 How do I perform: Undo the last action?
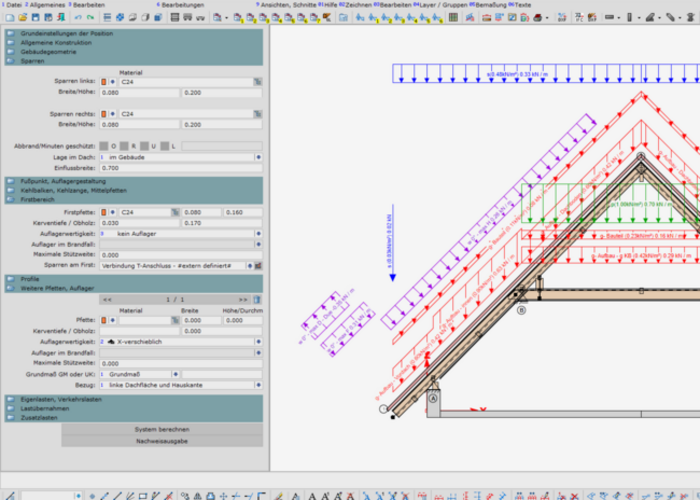(78, 17)
